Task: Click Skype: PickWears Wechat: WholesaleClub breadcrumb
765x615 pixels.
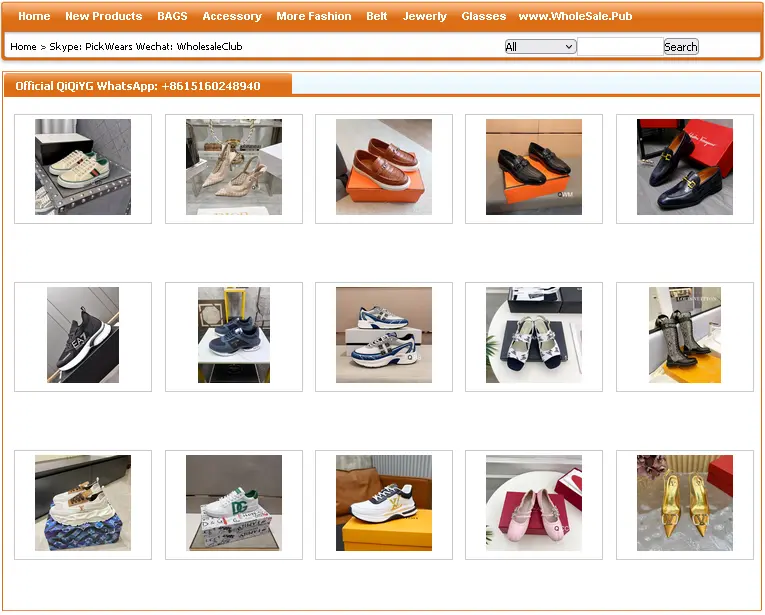Action: click(146, 46)
